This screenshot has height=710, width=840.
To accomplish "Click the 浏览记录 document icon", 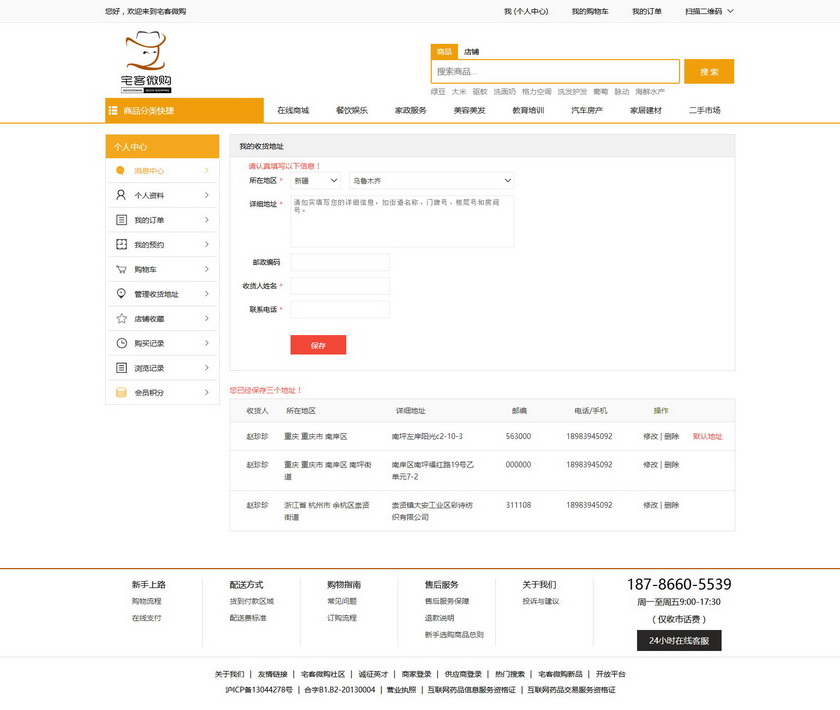I will (122, 368).
